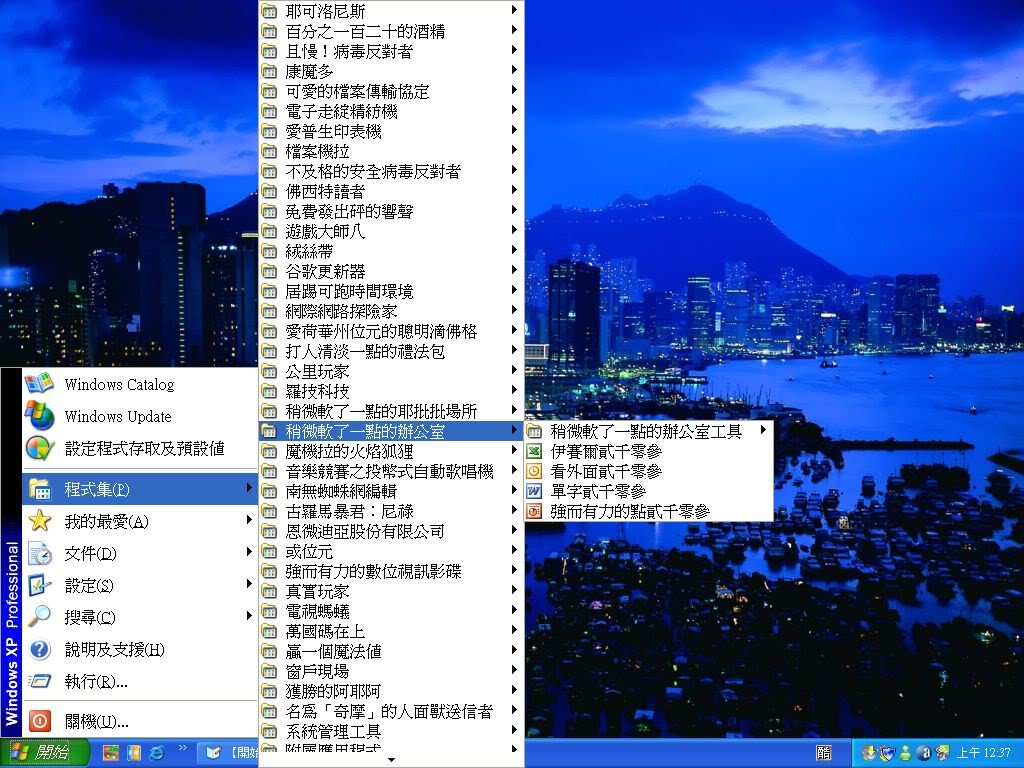Click the green Messenger person tray icon

tap(905, 753)
